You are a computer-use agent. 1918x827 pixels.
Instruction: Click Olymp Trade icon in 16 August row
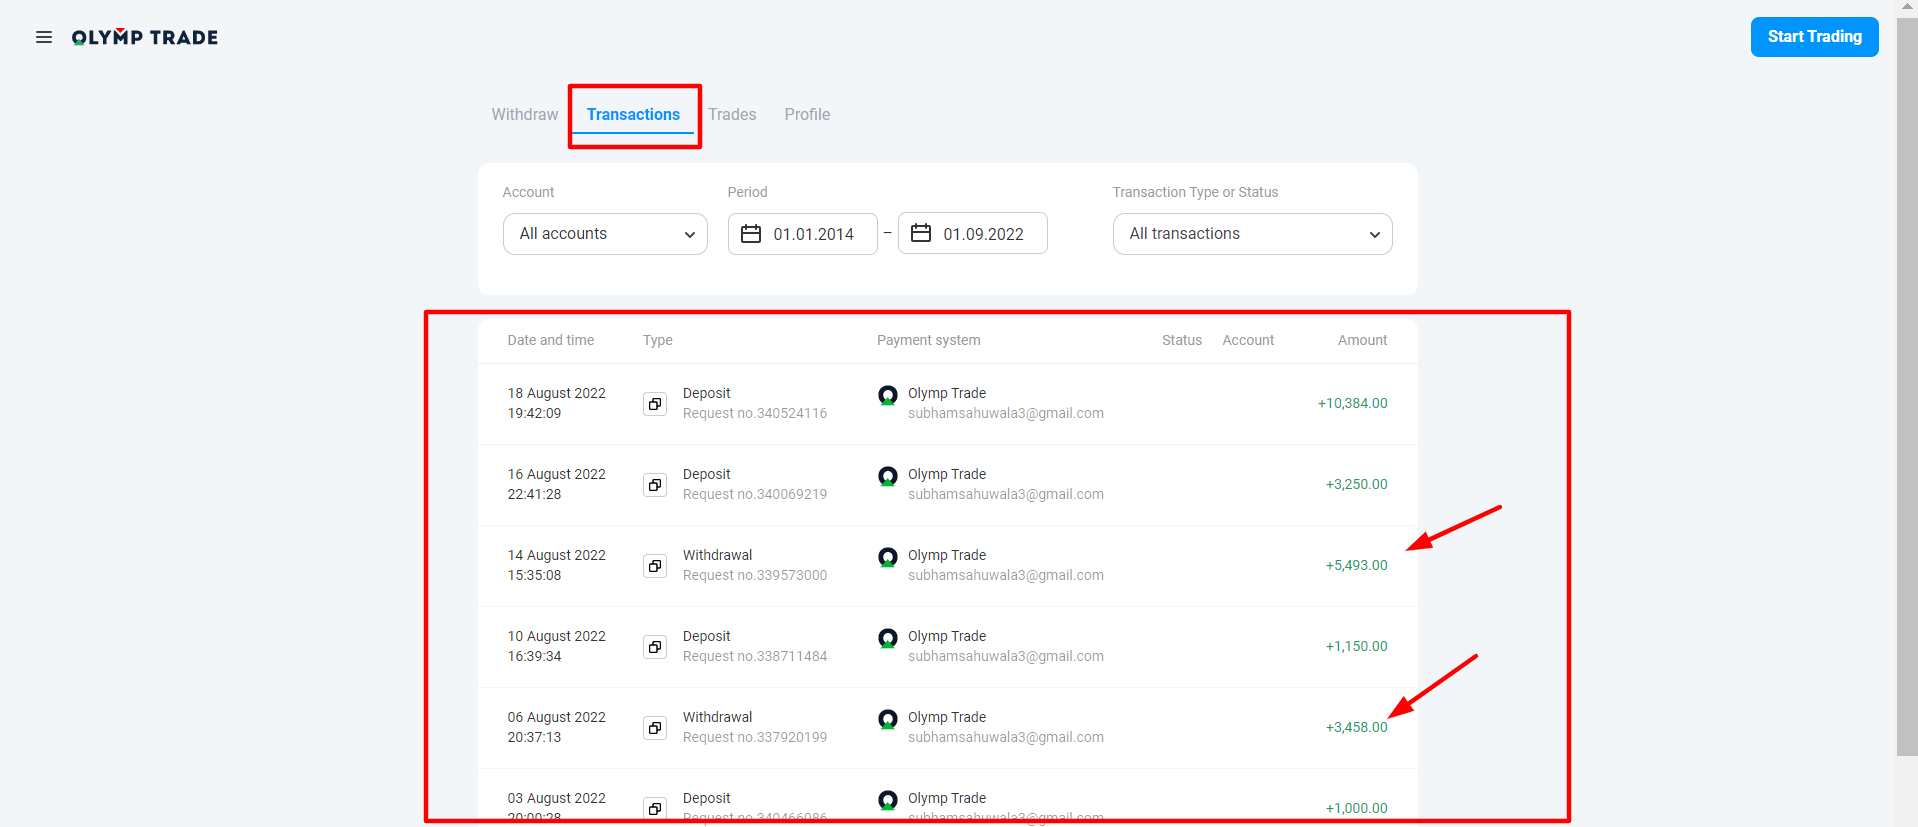pos(887,476)
